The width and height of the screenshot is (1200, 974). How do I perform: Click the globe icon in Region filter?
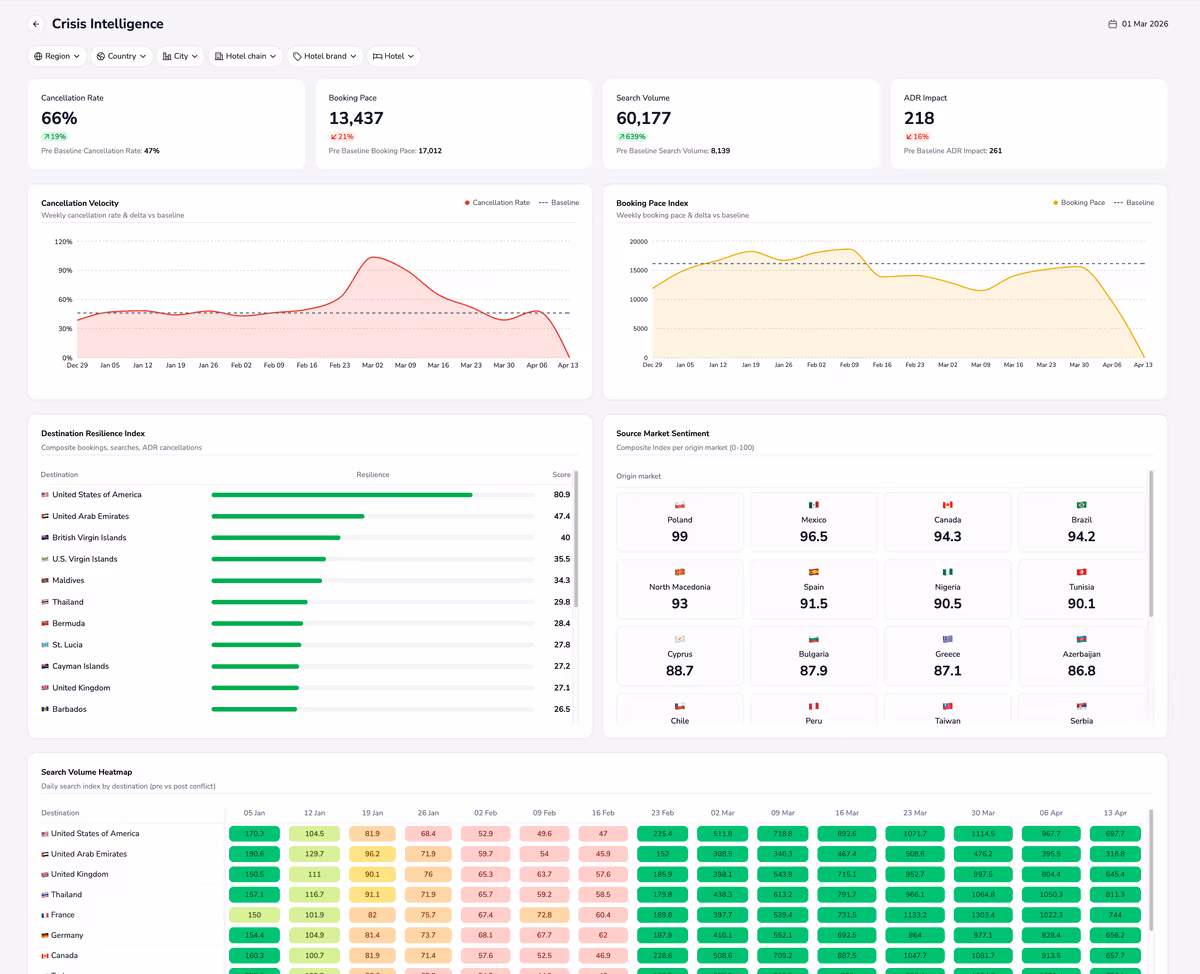click(x=38, y=56)
